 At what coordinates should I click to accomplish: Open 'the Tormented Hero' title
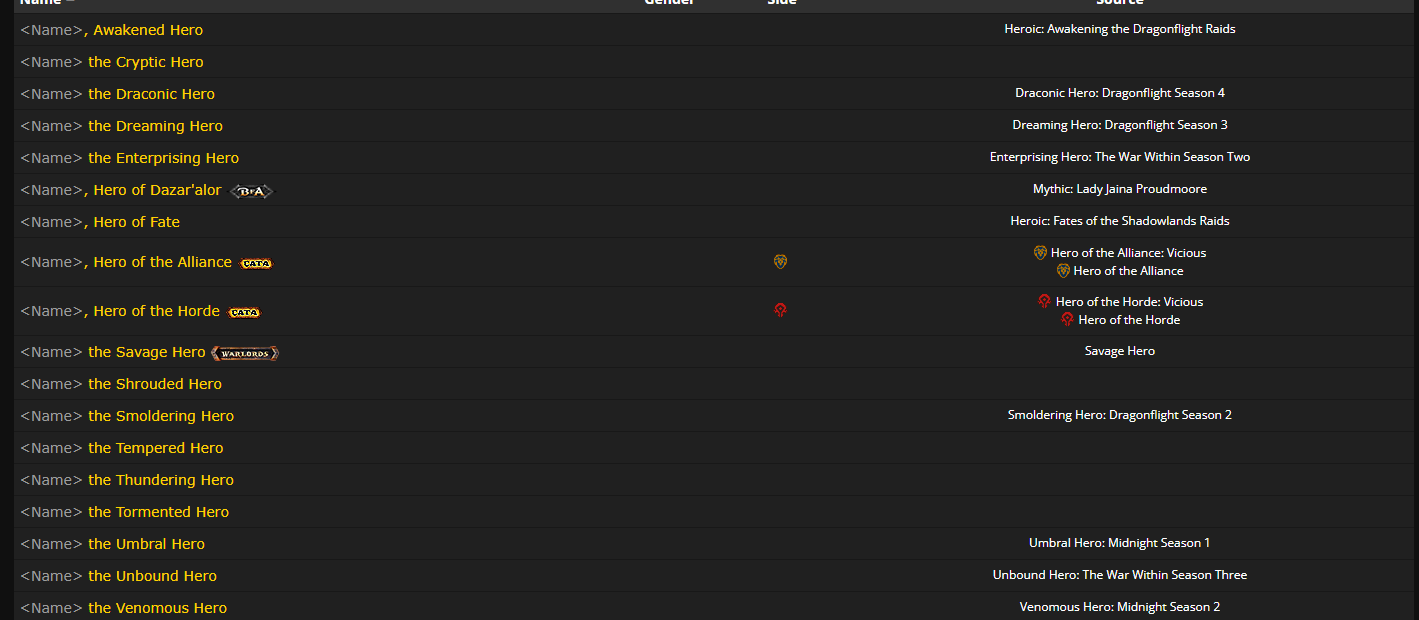(x=159, y=512)
